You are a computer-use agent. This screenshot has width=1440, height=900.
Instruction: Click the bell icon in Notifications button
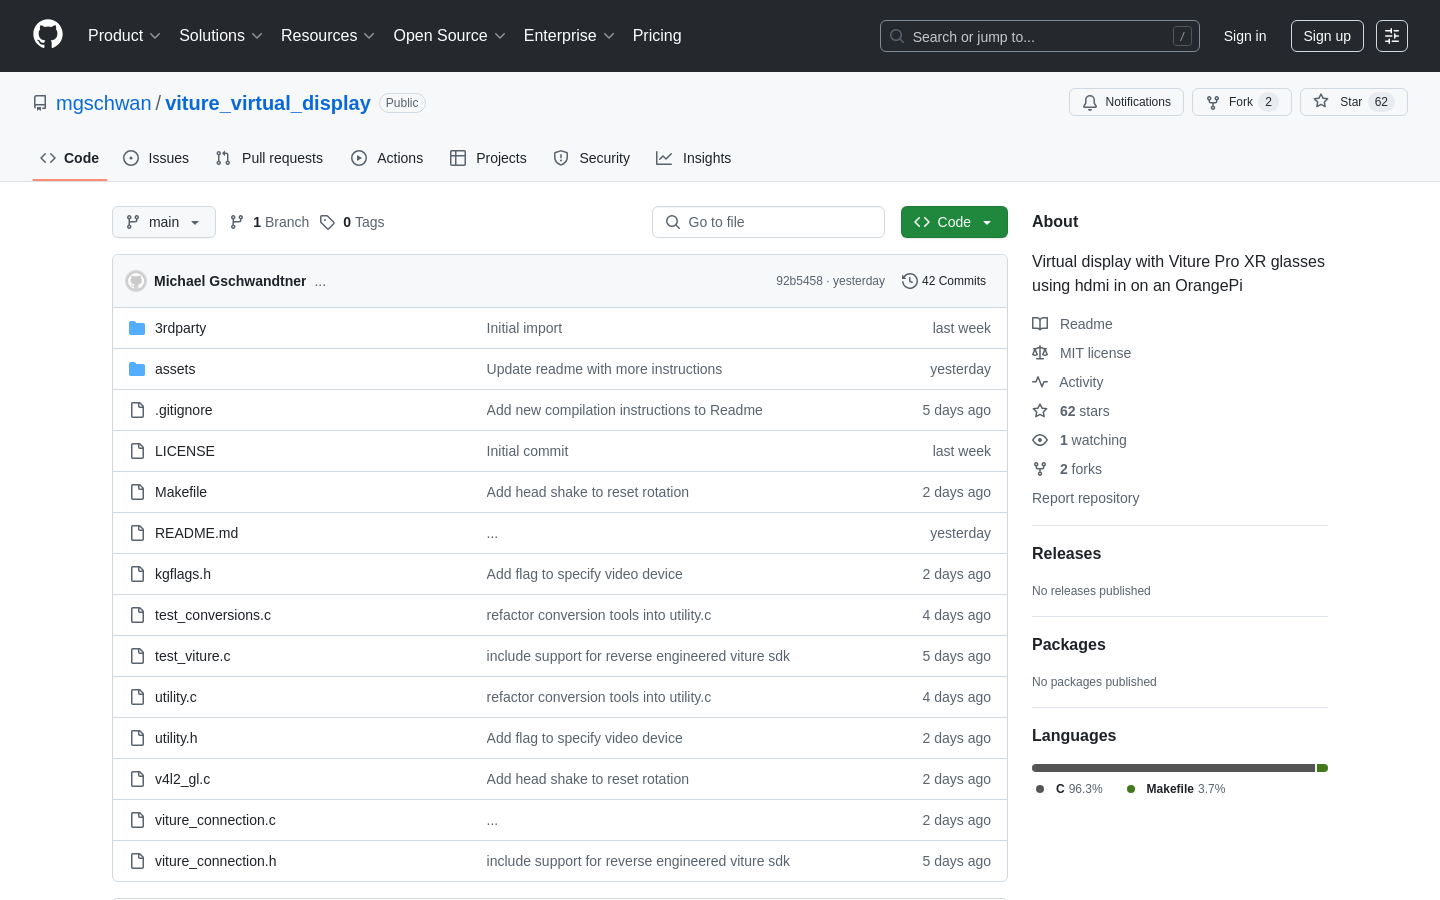pos(1090,102)
